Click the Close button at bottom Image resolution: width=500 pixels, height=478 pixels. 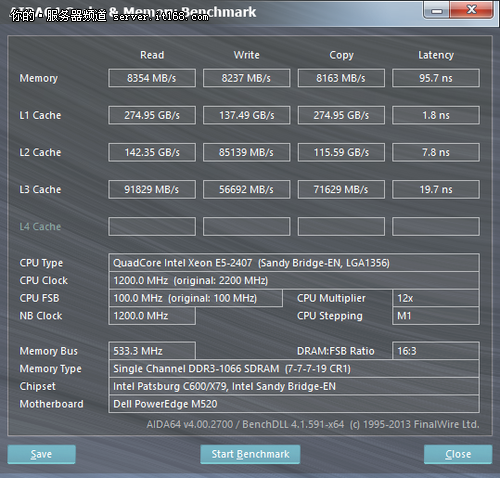[458, 454]
